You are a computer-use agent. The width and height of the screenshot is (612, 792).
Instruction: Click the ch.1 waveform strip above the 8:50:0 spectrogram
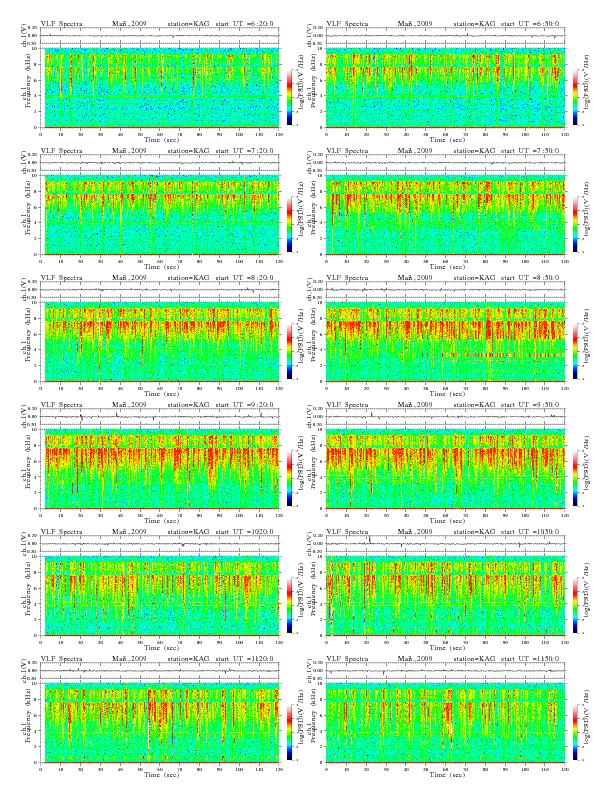[x=446, y=290]
